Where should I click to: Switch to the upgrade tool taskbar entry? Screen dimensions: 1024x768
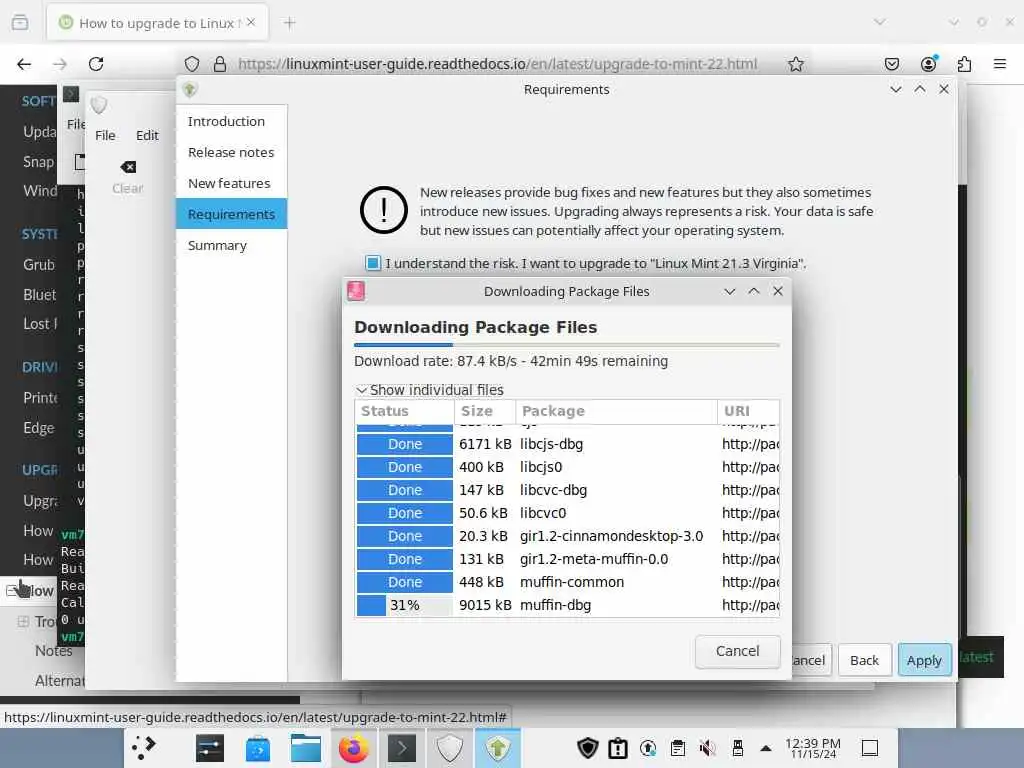click(498, 748)
